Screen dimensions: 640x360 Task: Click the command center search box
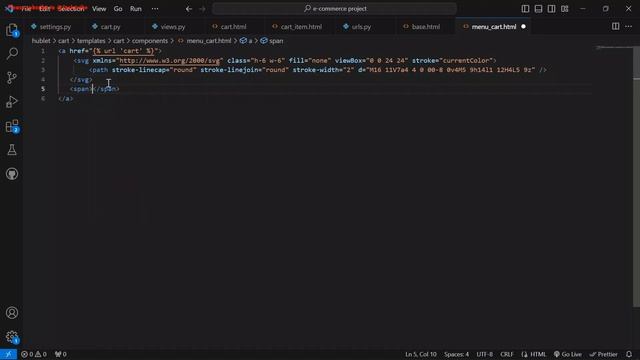[334, 9]
